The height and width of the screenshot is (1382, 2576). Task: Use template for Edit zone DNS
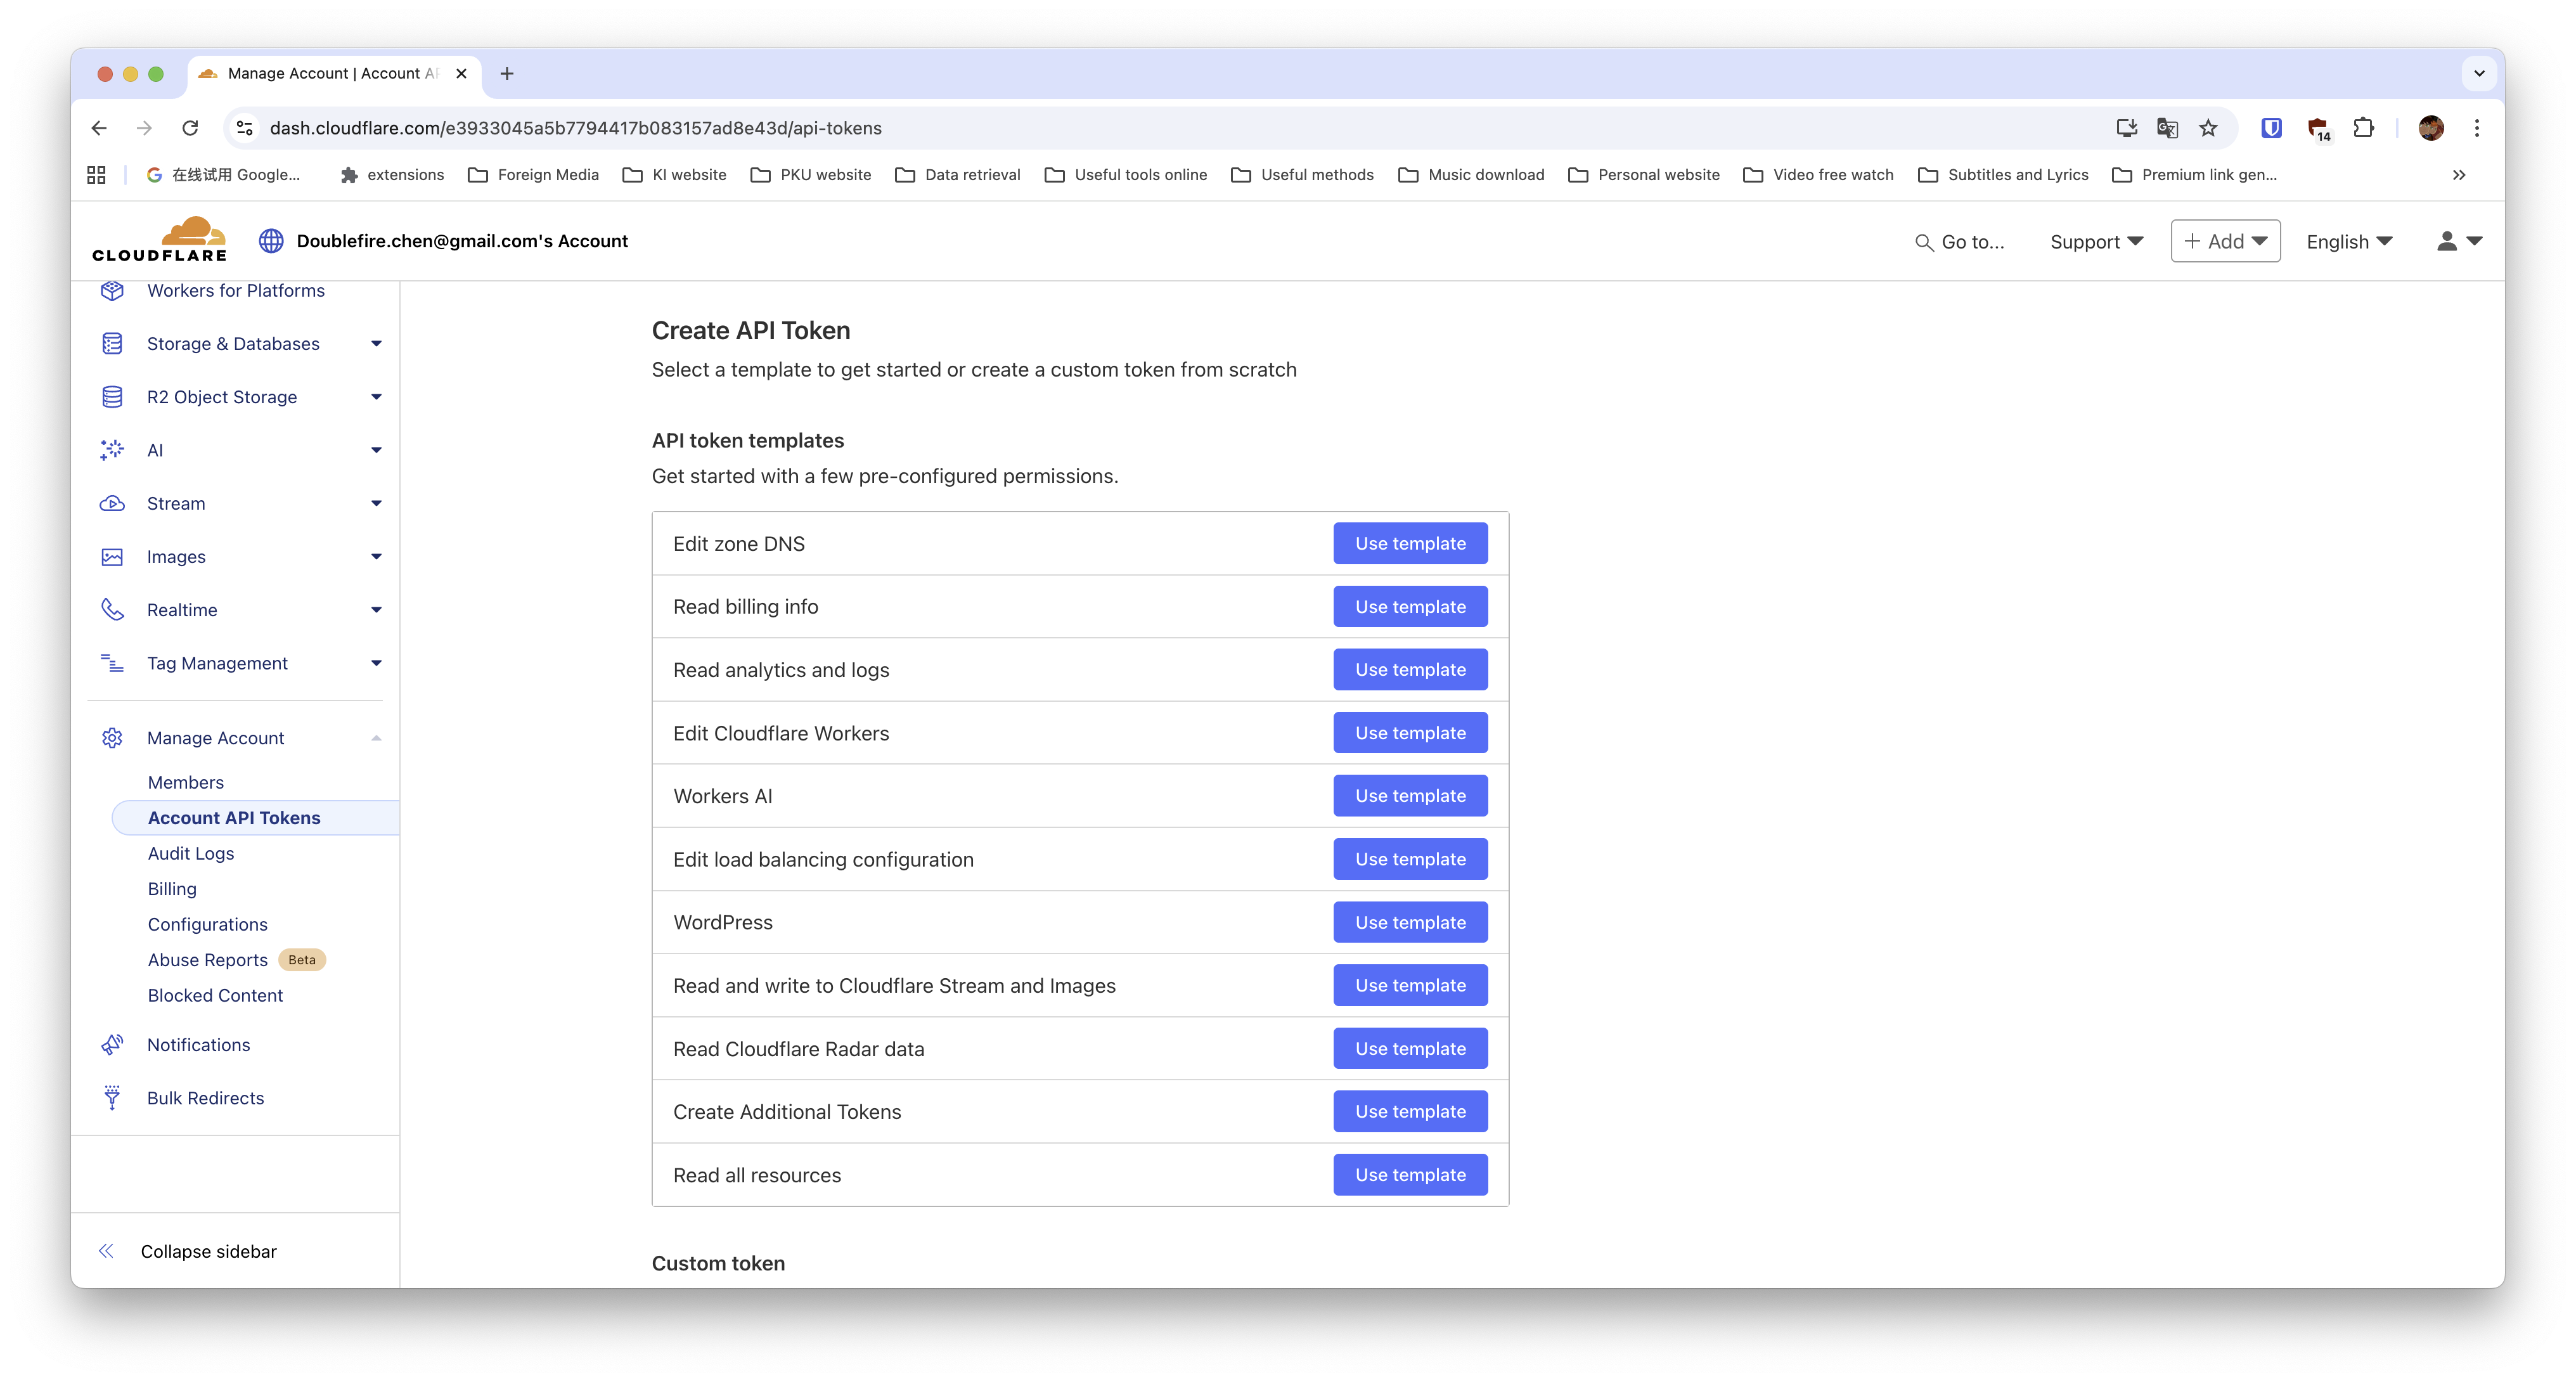(1410, 544)
